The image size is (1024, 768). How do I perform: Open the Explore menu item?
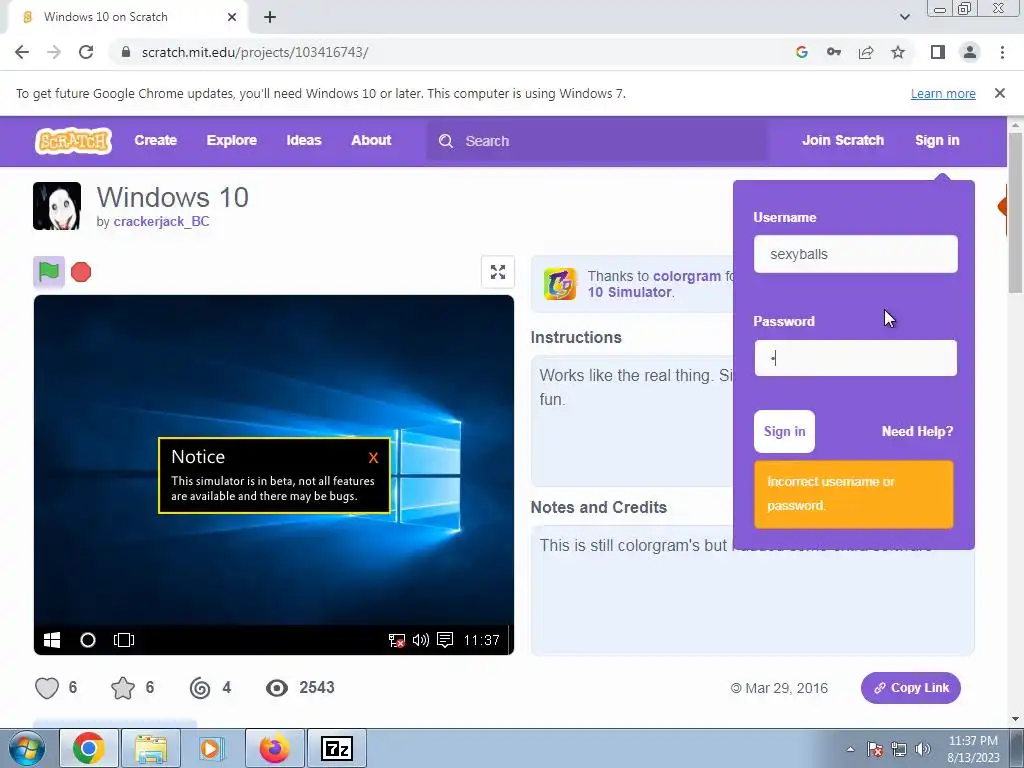[x=232, y=140]
